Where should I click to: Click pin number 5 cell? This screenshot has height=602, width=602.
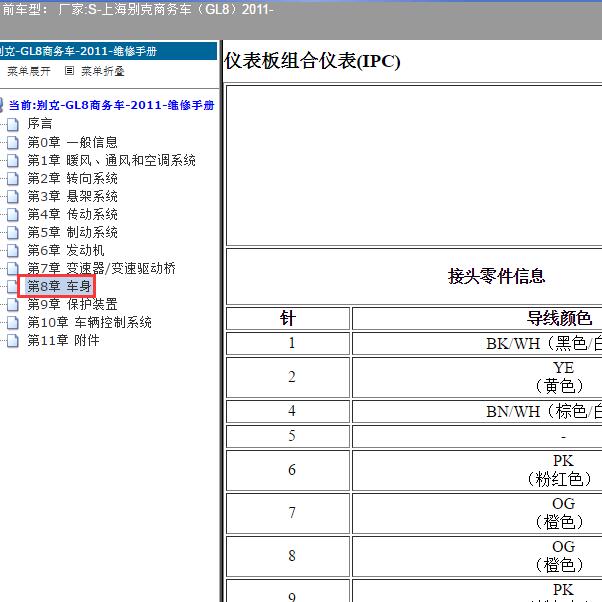pos(288,436)
